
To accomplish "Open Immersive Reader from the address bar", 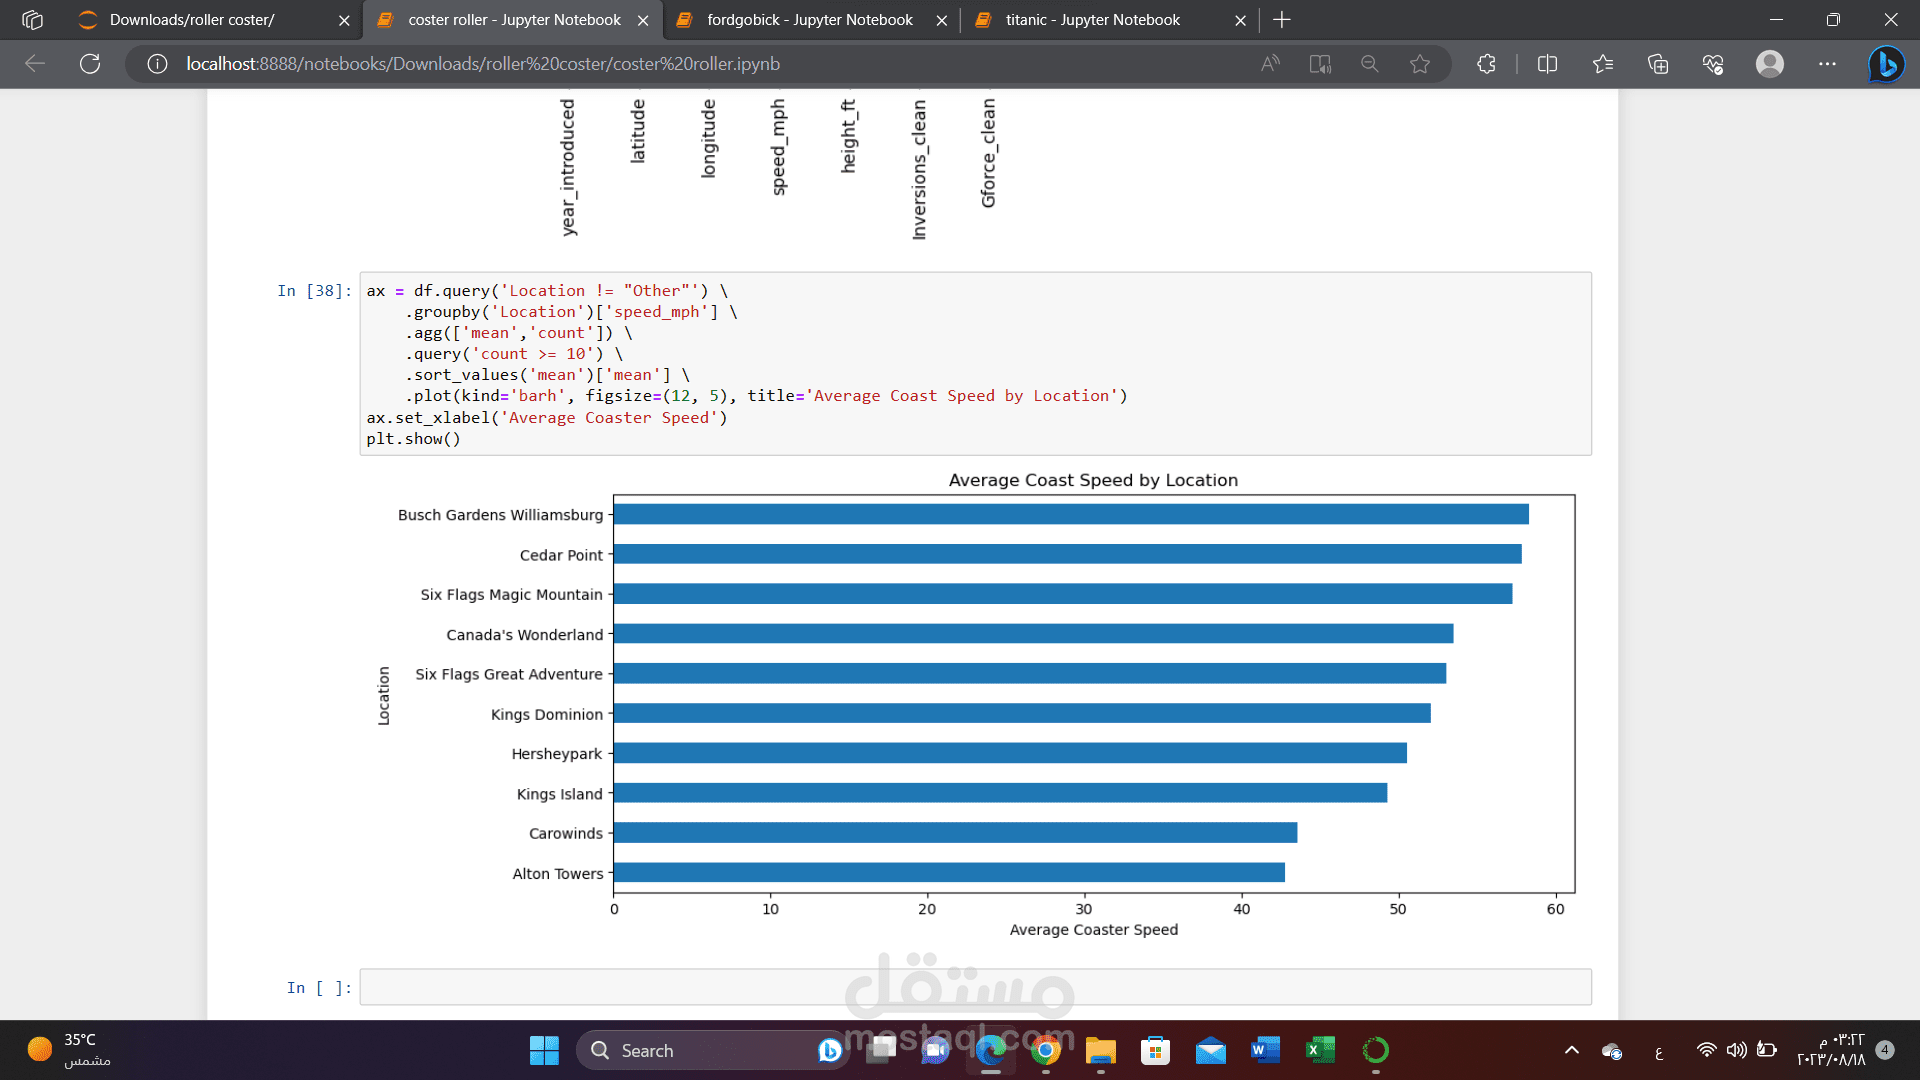I will point(1320,64).
